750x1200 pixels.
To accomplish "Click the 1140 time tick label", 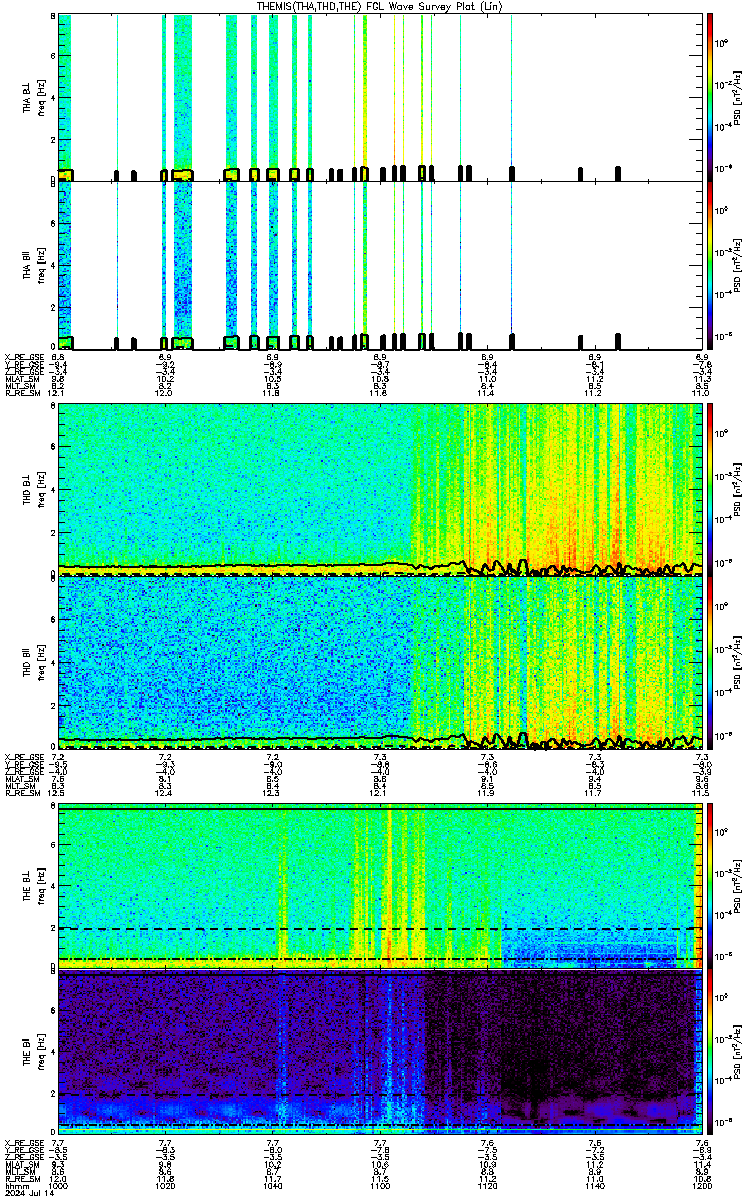I will pyautogui.click(x=594, y=1187).
